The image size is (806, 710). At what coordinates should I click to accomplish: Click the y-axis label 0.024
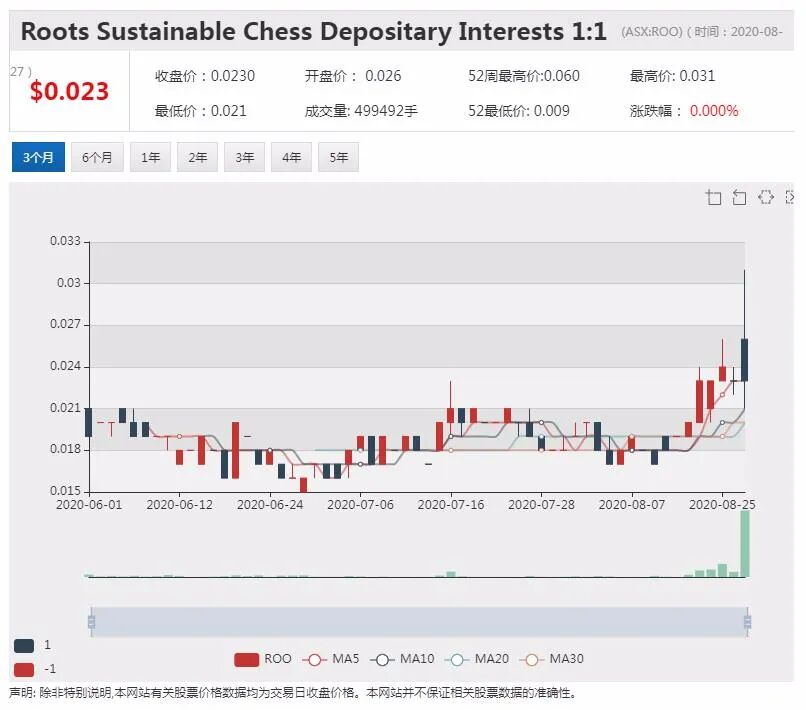pos(65,366)
